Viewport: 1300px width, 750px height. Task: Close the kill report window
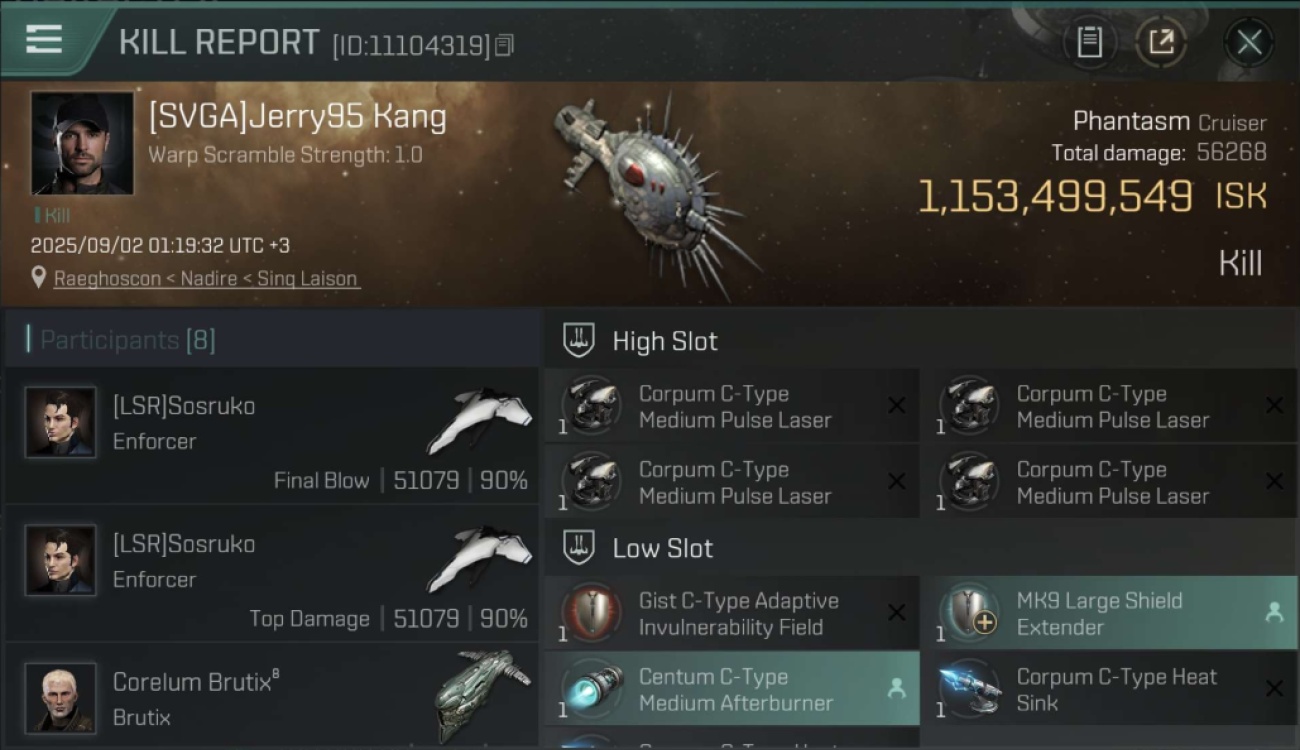[1249, 42]
